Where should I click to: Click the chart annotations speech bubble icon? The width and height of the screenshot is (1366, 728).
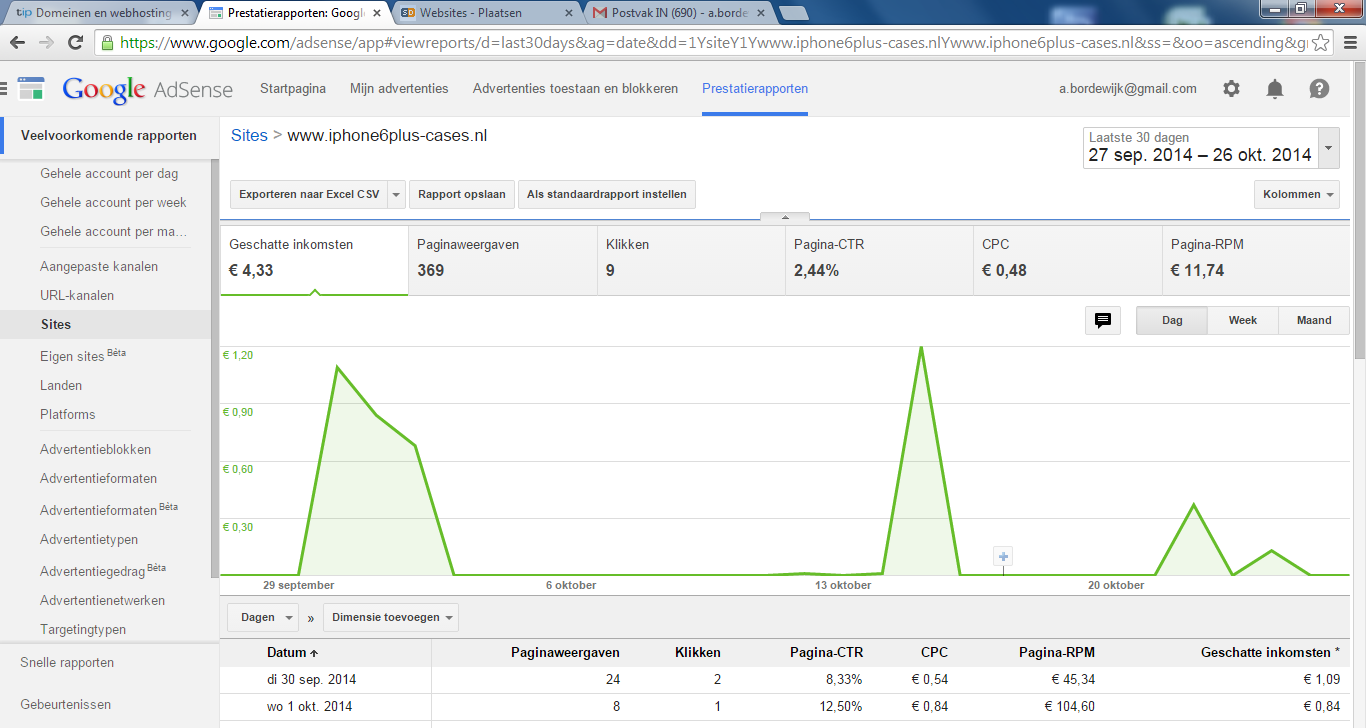pos(1103,320)
